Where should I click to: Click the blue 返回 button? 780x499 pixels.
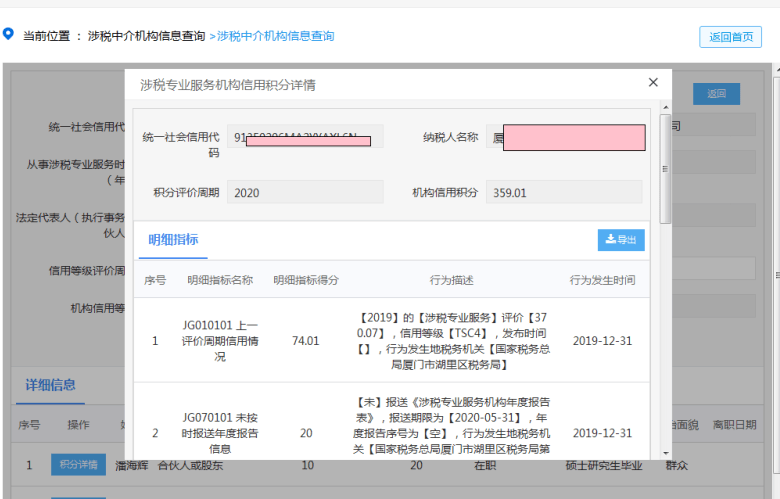click(x=716, y=94)
